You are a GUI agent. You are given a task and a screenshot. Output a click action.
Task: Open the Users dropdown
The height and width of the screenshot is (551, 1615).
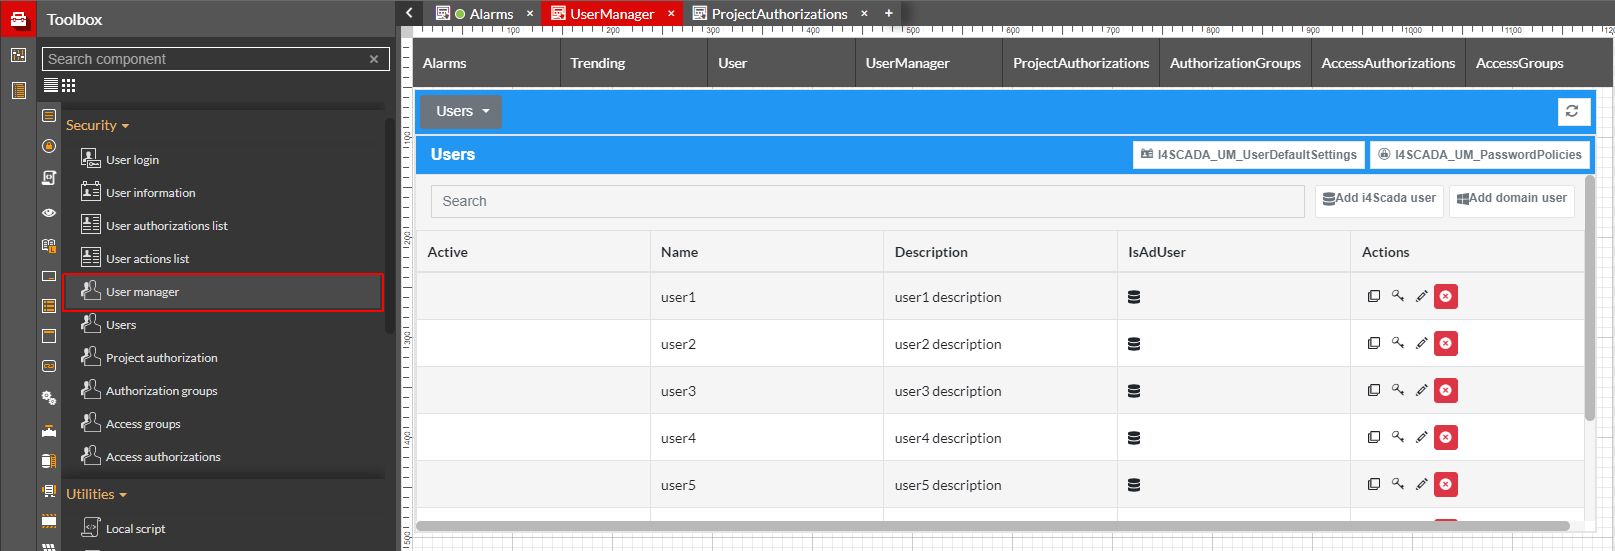tap(461, 111)
